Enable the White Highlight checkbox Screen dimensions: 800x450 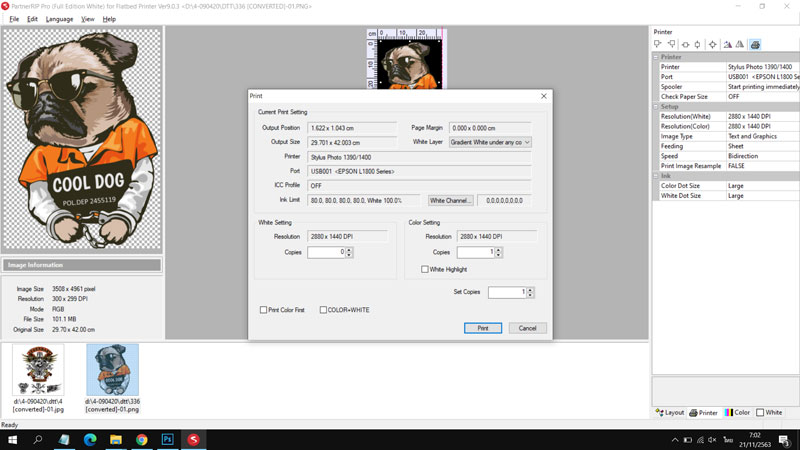424,269
